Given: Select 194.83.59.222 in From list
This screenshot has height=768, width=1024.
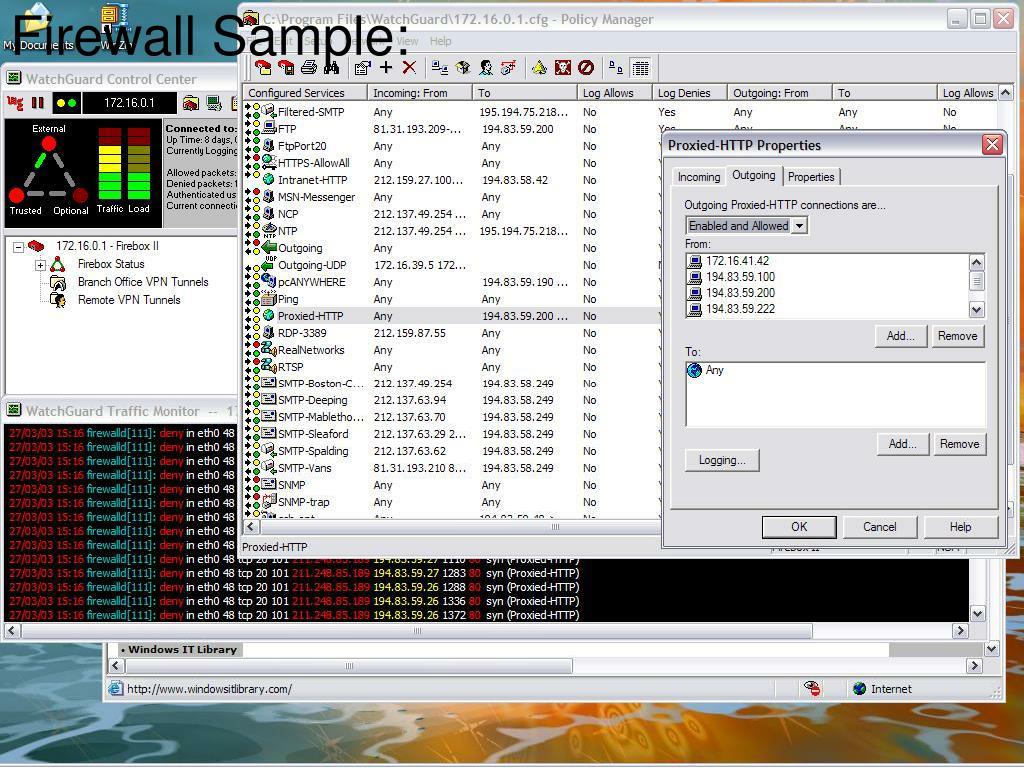Looking at the screenshot, I should click(x=740, y=309).
